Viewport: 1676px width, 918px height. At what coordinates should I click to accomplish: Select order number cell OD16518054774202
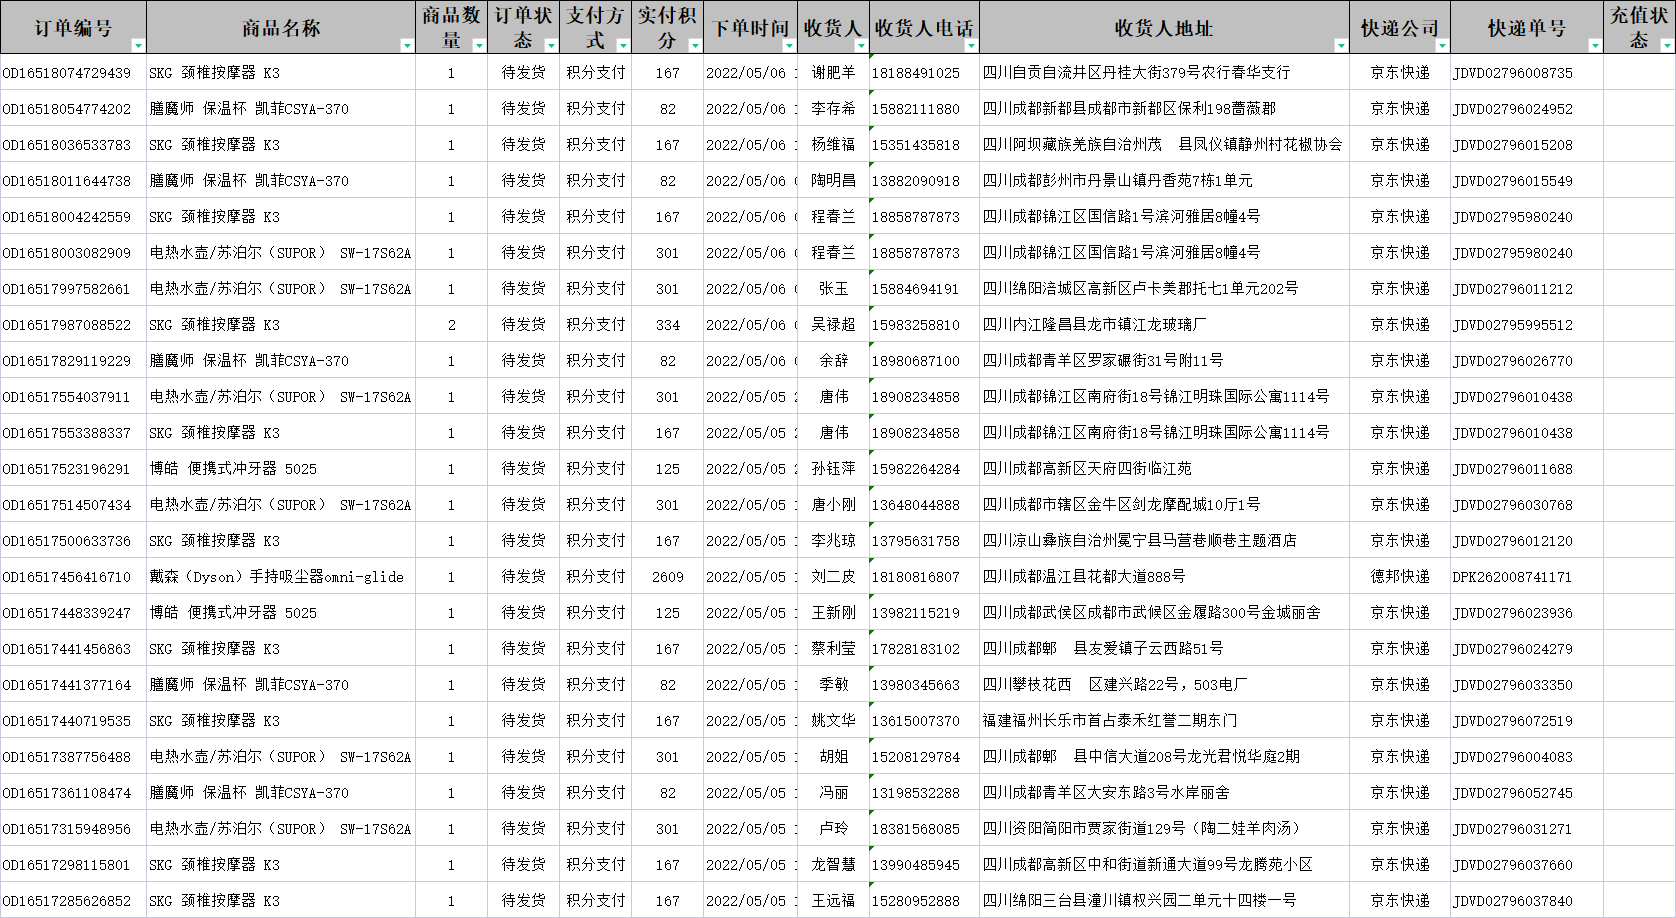point(73,109)
